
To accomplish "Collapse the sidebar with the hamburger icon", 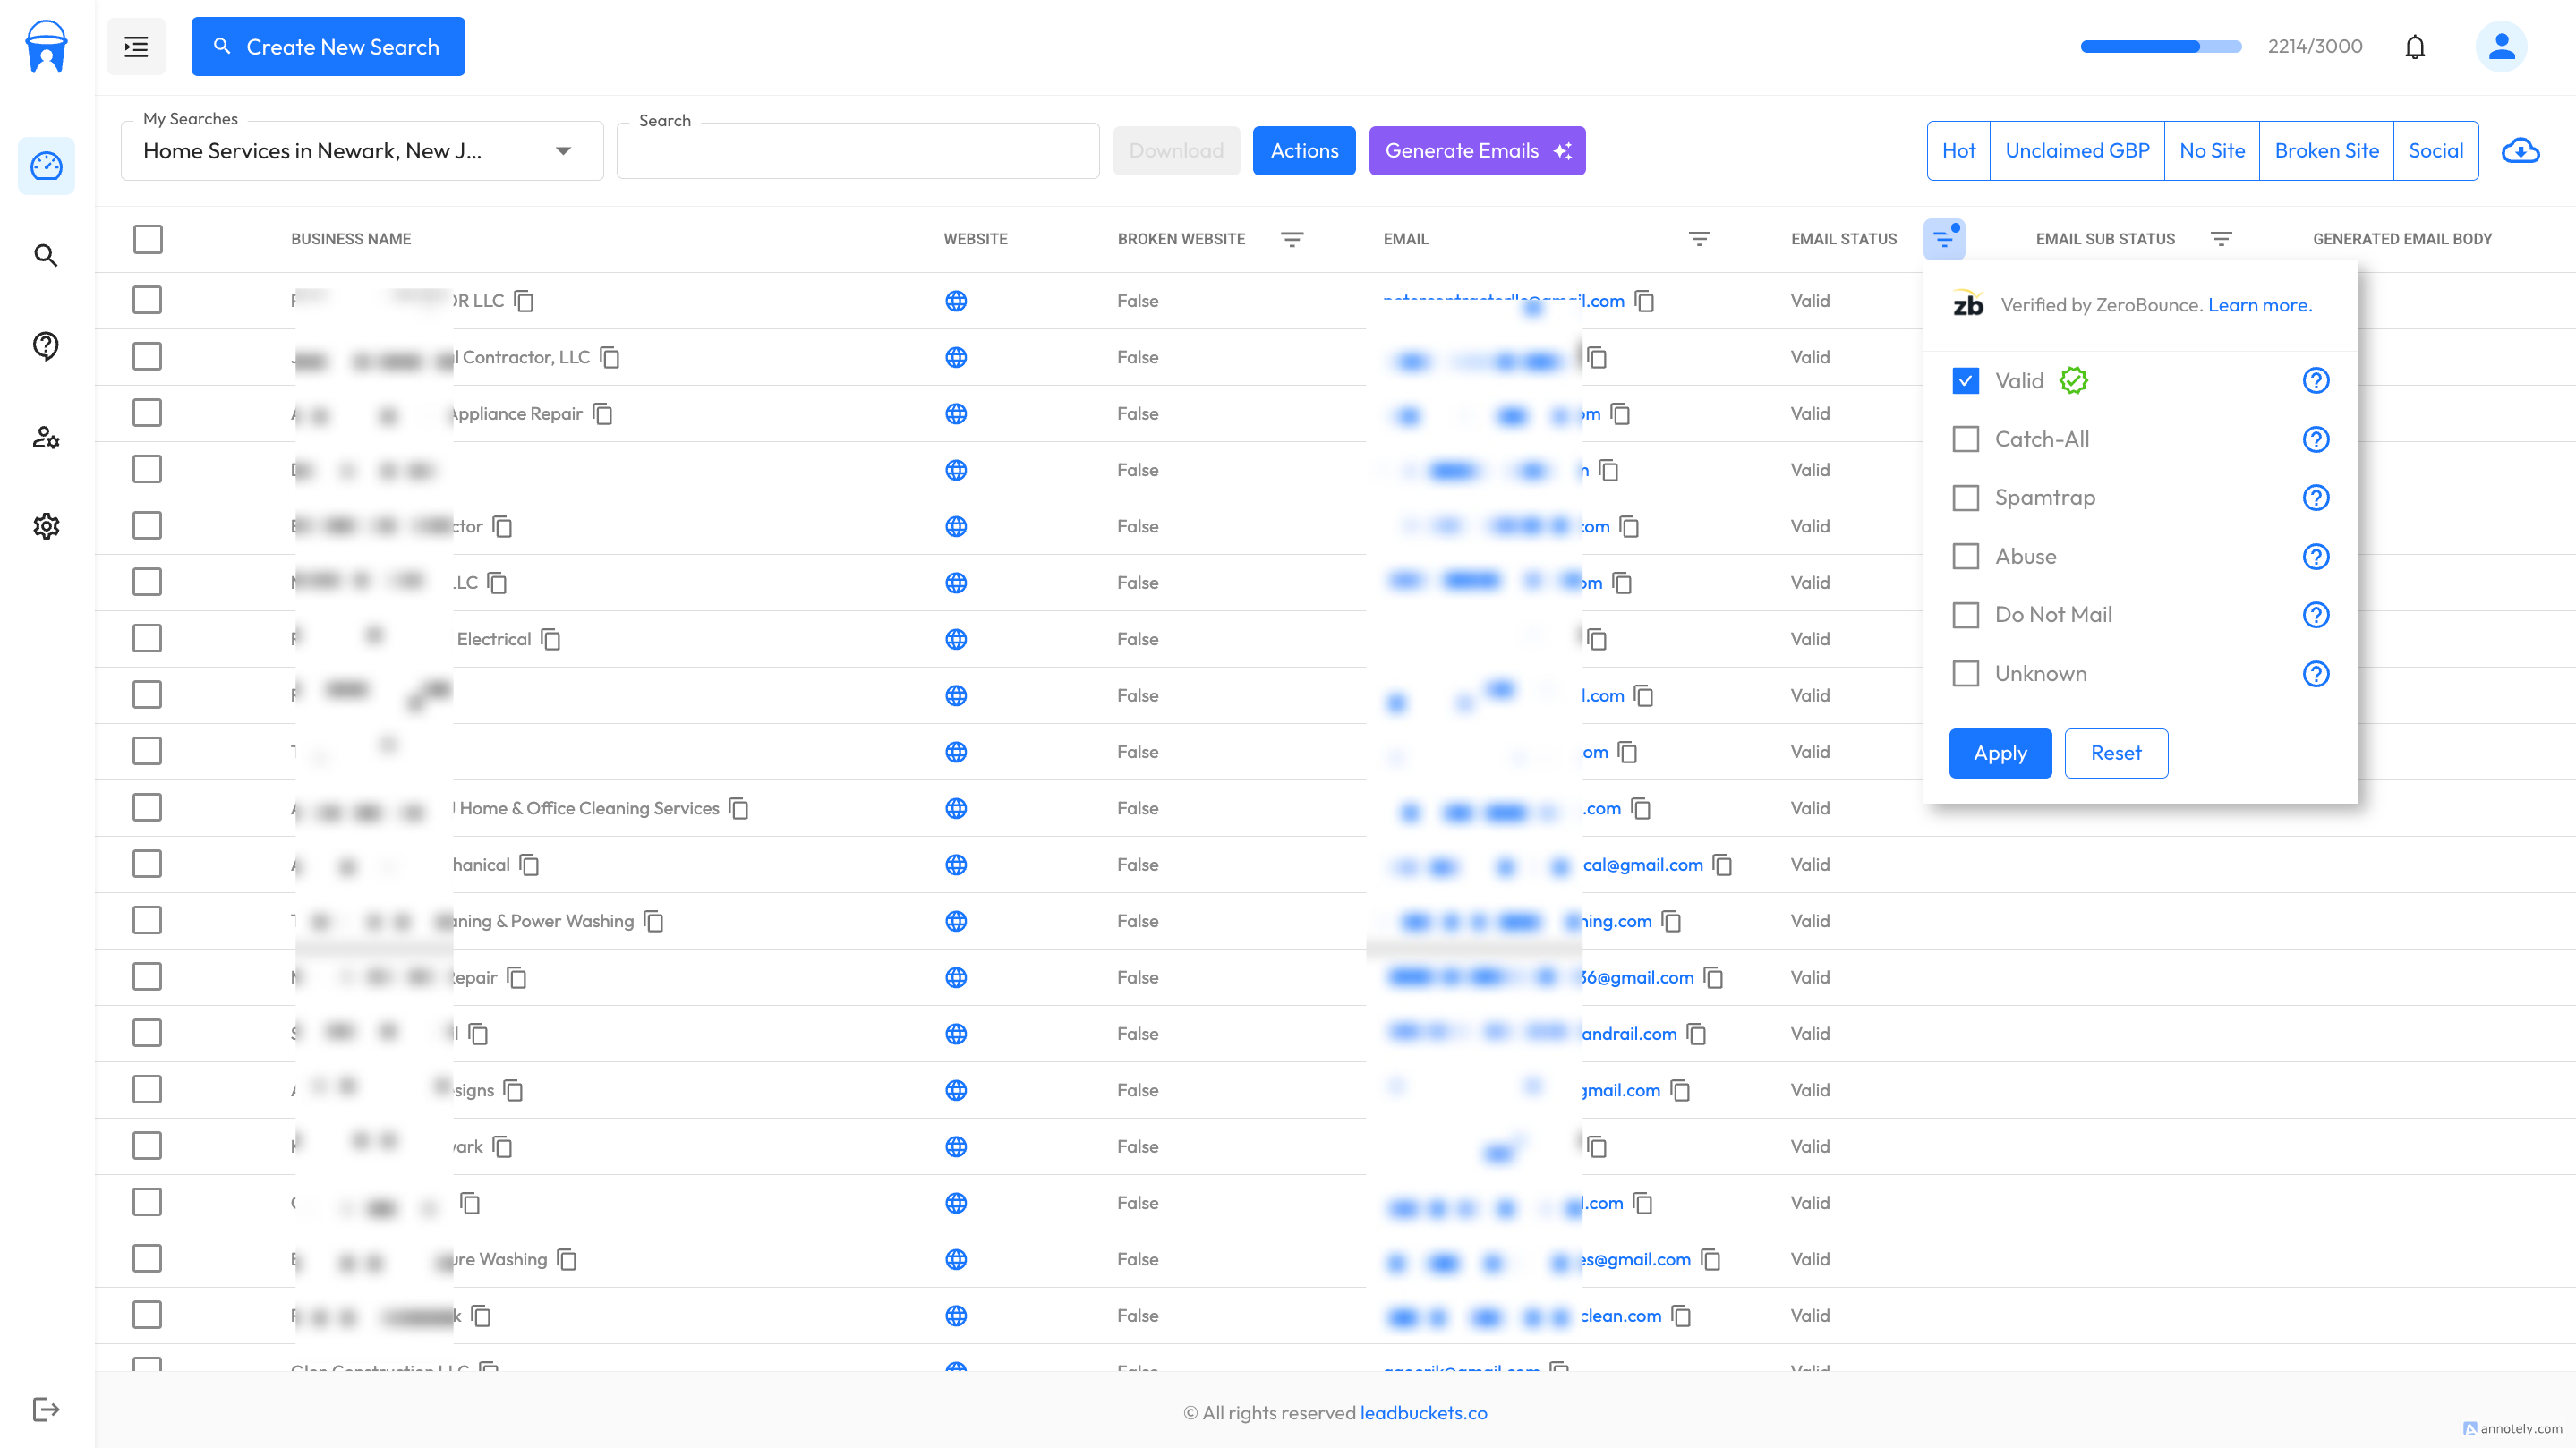I will tap(136, 46).
